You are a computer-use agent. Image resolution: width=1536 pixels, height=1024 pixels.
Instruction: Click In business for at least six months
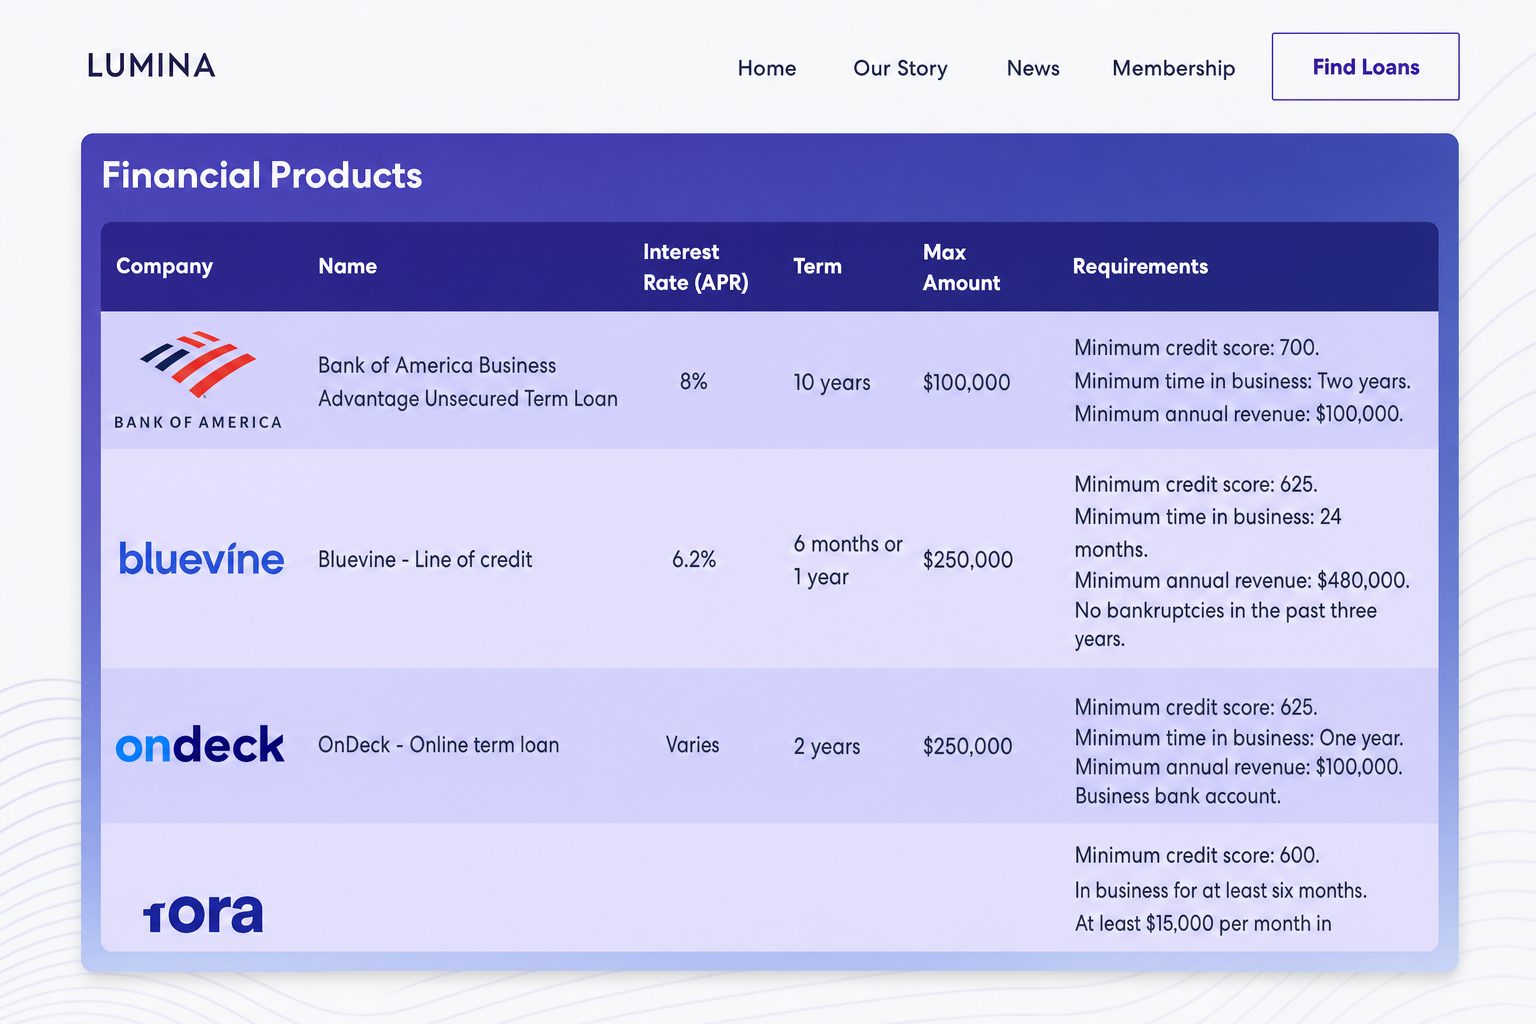click(1221, 890)
